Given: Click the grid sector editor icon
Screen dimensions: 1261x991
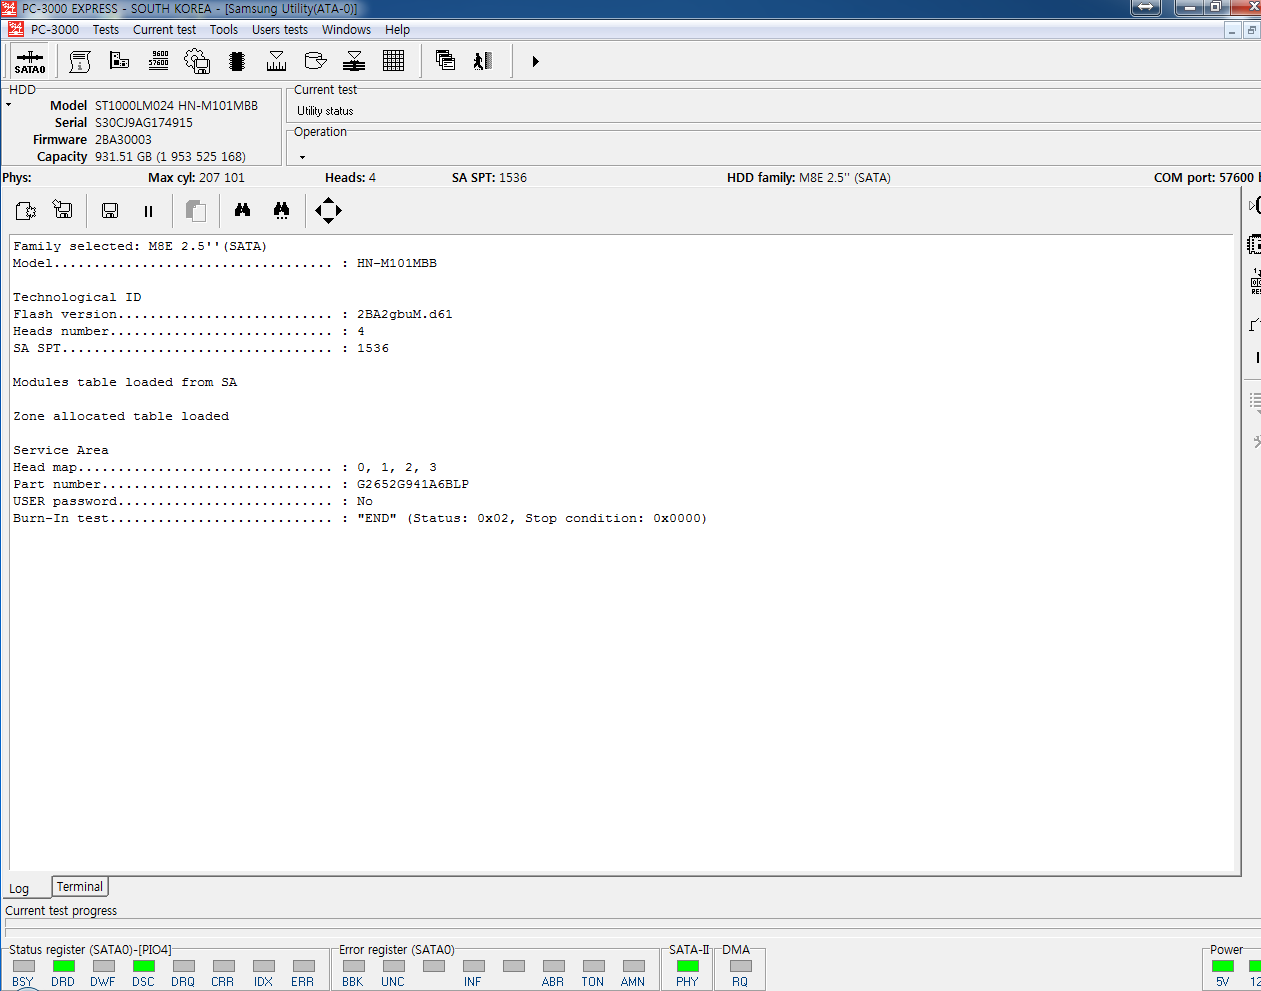Looking at the screenshot, I should click(x=393, y=62).
